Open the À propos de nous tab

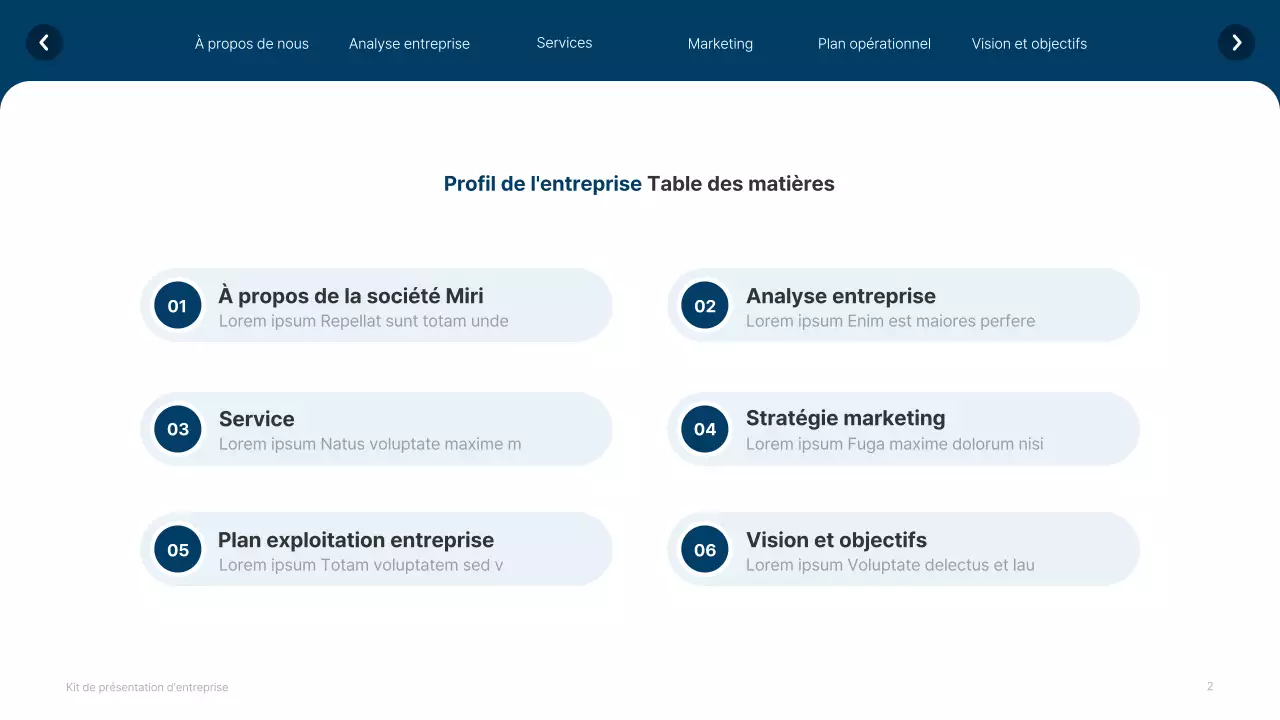252,43
